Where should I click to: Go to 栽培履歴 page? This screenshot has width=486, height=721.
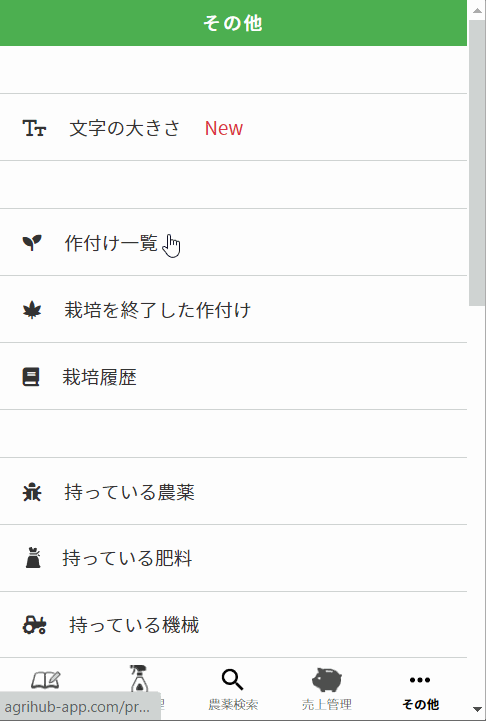233,376
